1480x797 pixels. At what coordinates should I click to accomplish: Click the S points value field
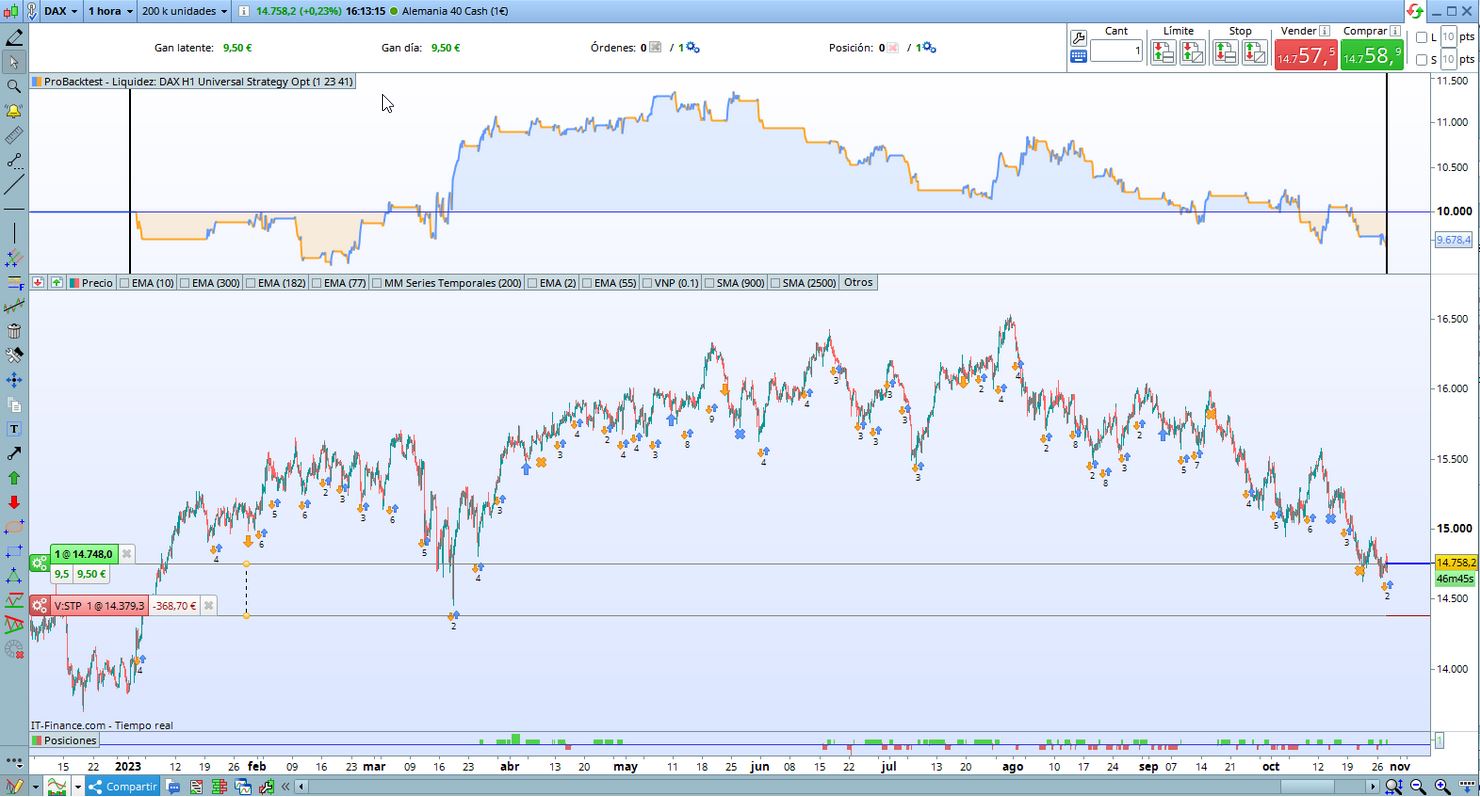(1449, 60)
